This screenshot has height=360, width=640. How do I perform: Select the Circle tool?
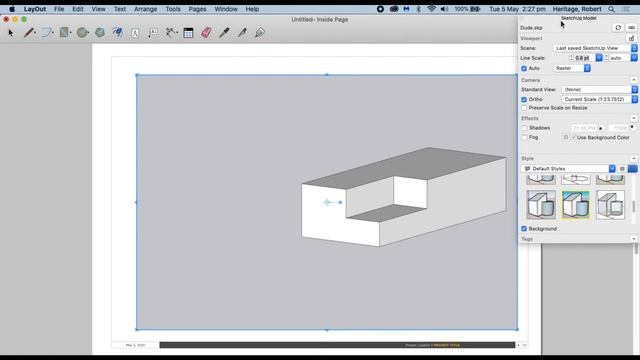pyautogui.click(x=83, y=33)
